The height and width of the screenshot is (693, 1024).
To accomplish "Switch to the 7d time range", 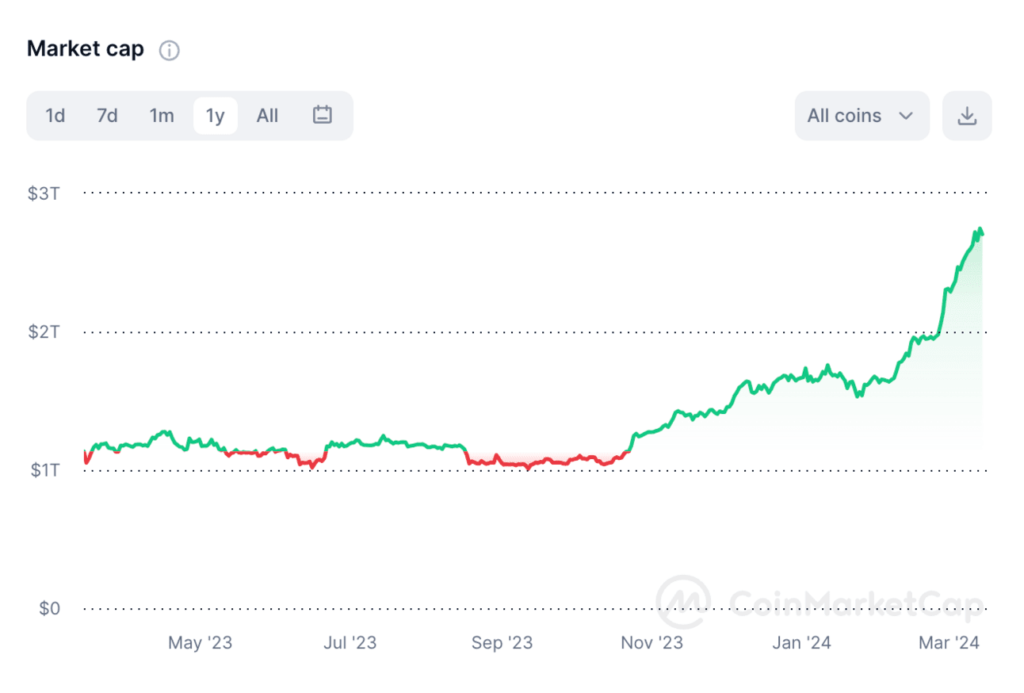I will click(x=107, y=116).
